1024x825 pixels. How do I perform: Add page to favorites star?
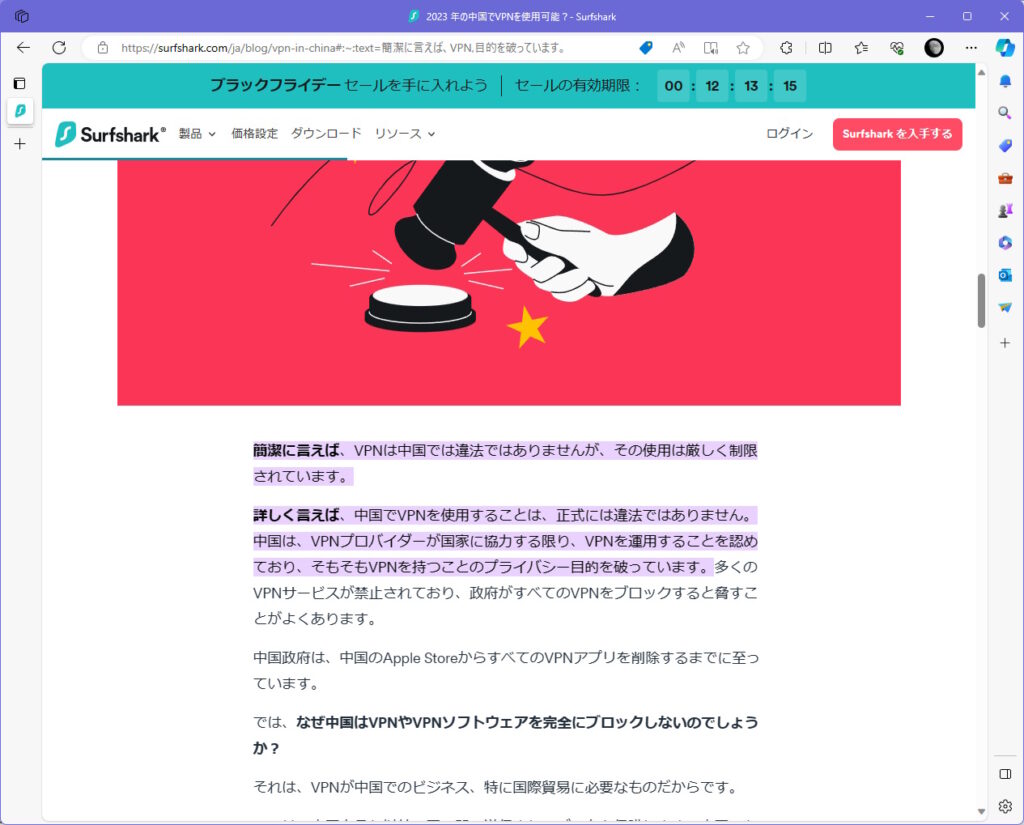[x=743, y=48]
